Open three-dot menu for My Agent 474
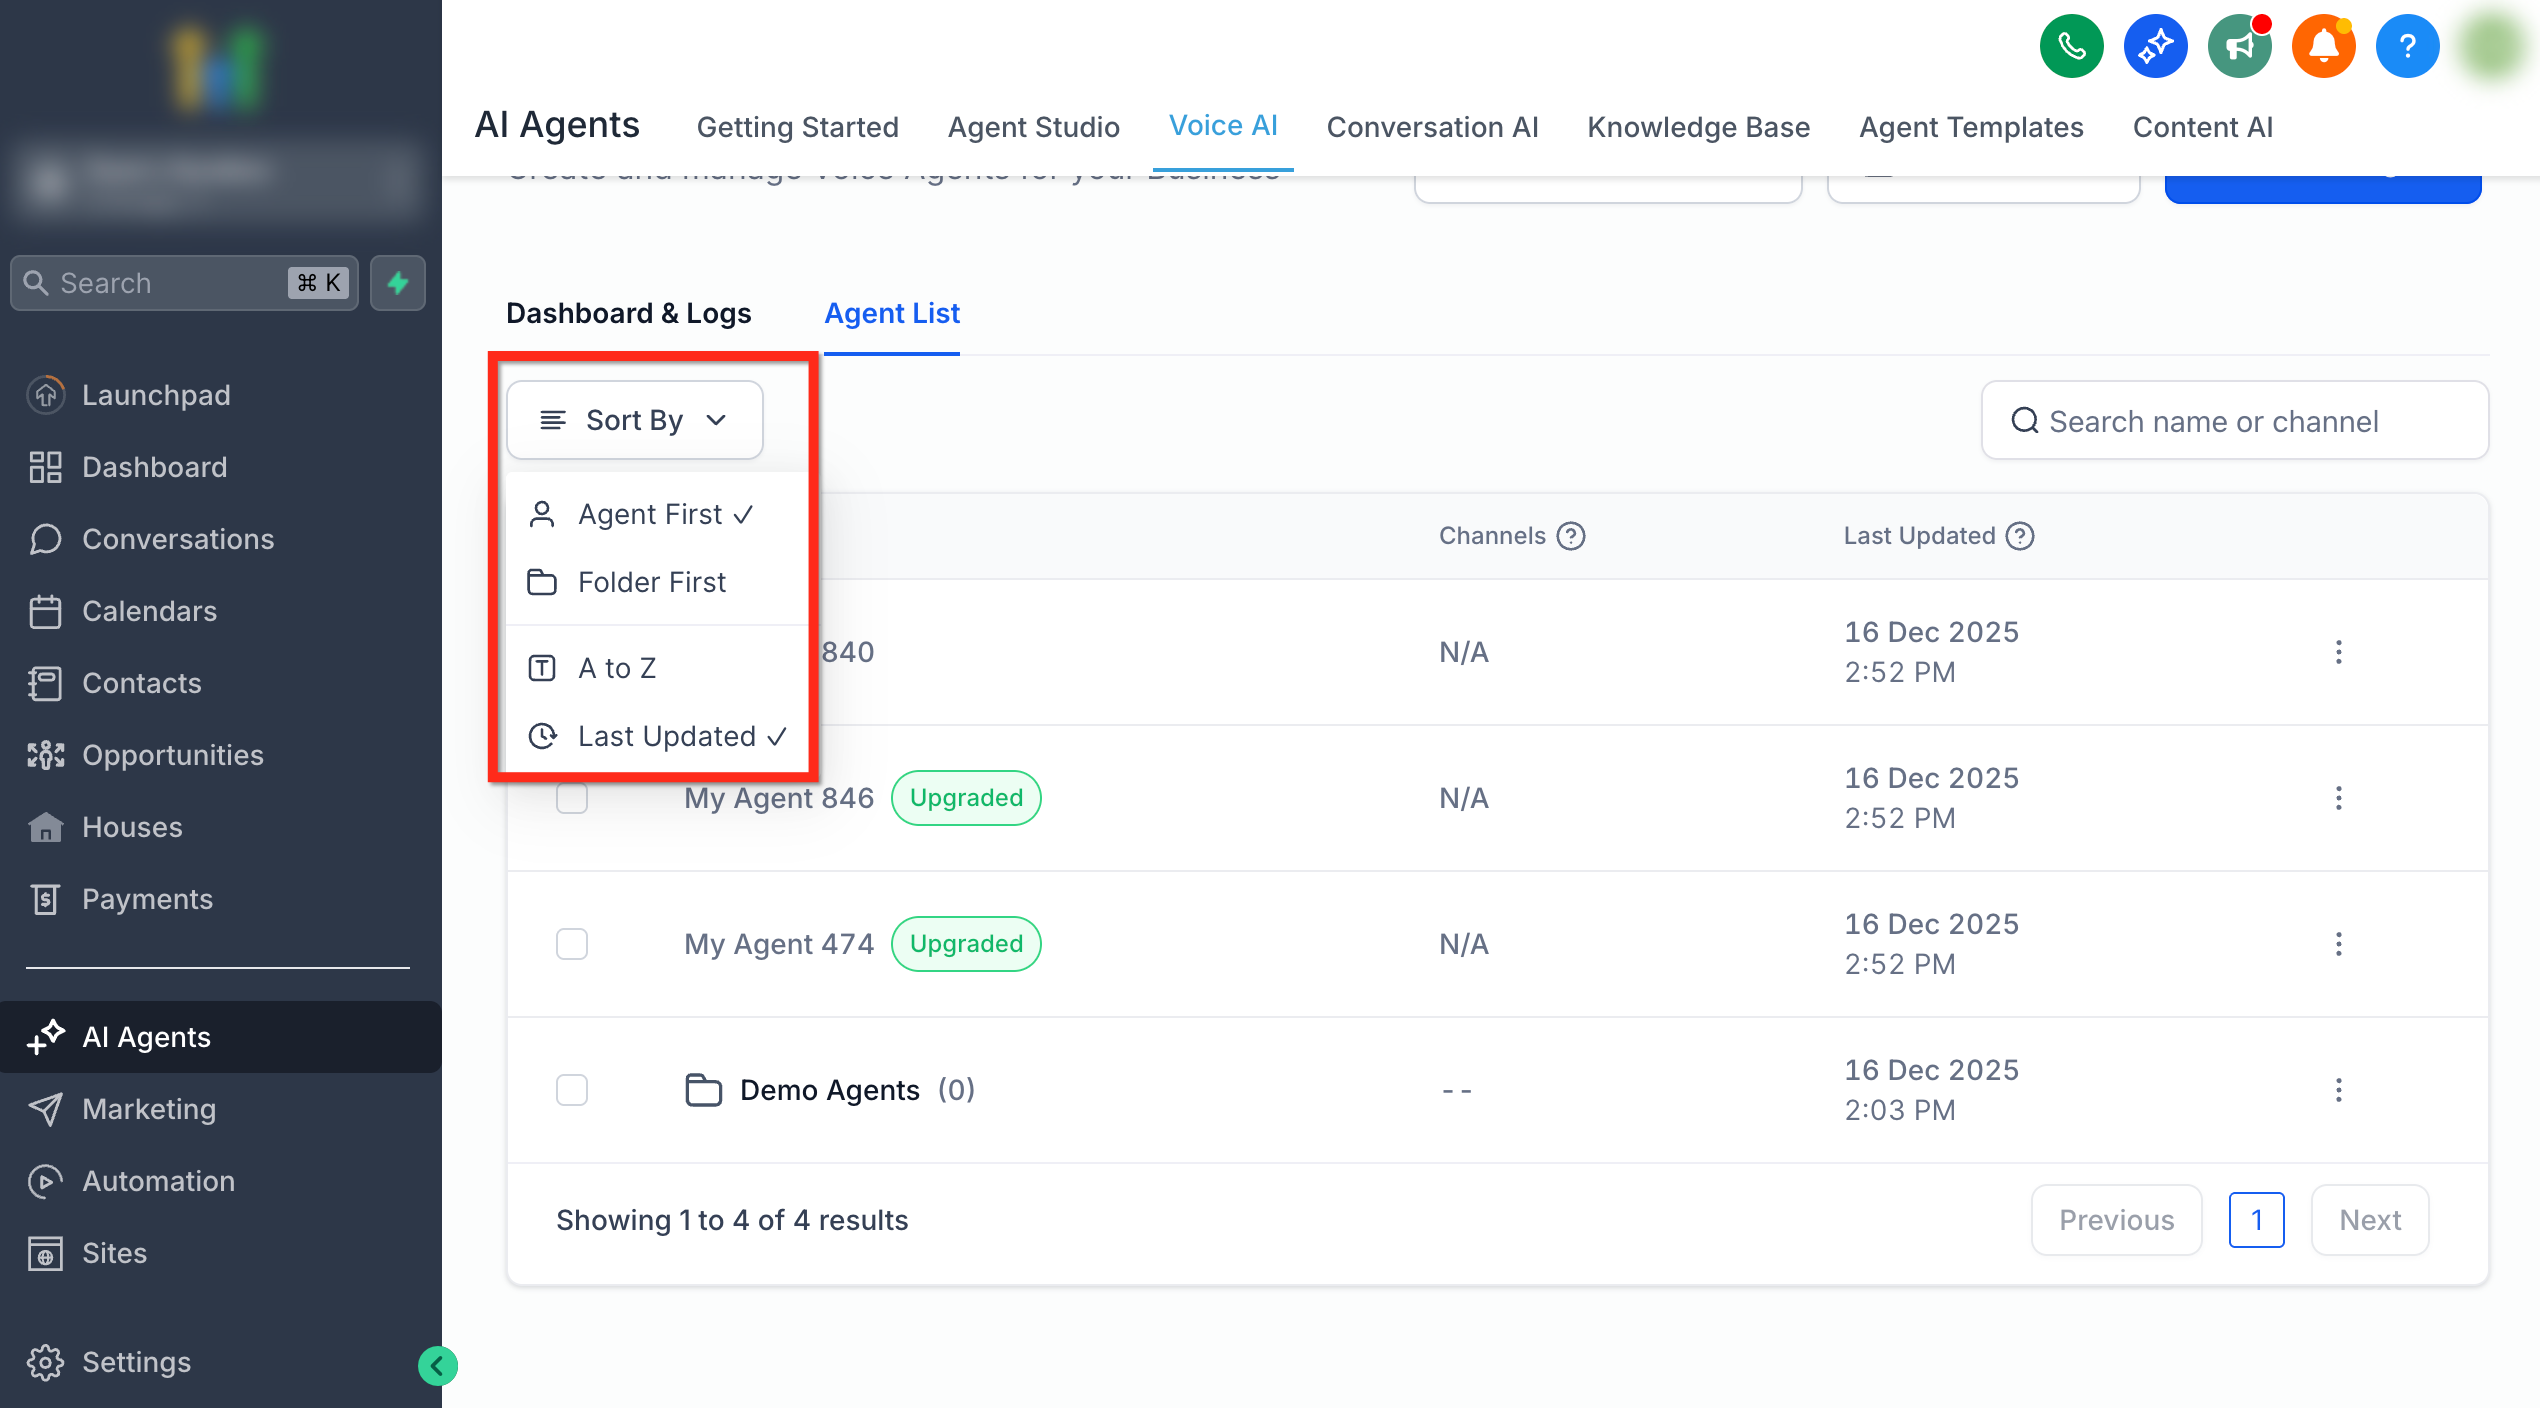The width and height of the screenshot is (2540, 1408). [x=2338, y=944]
